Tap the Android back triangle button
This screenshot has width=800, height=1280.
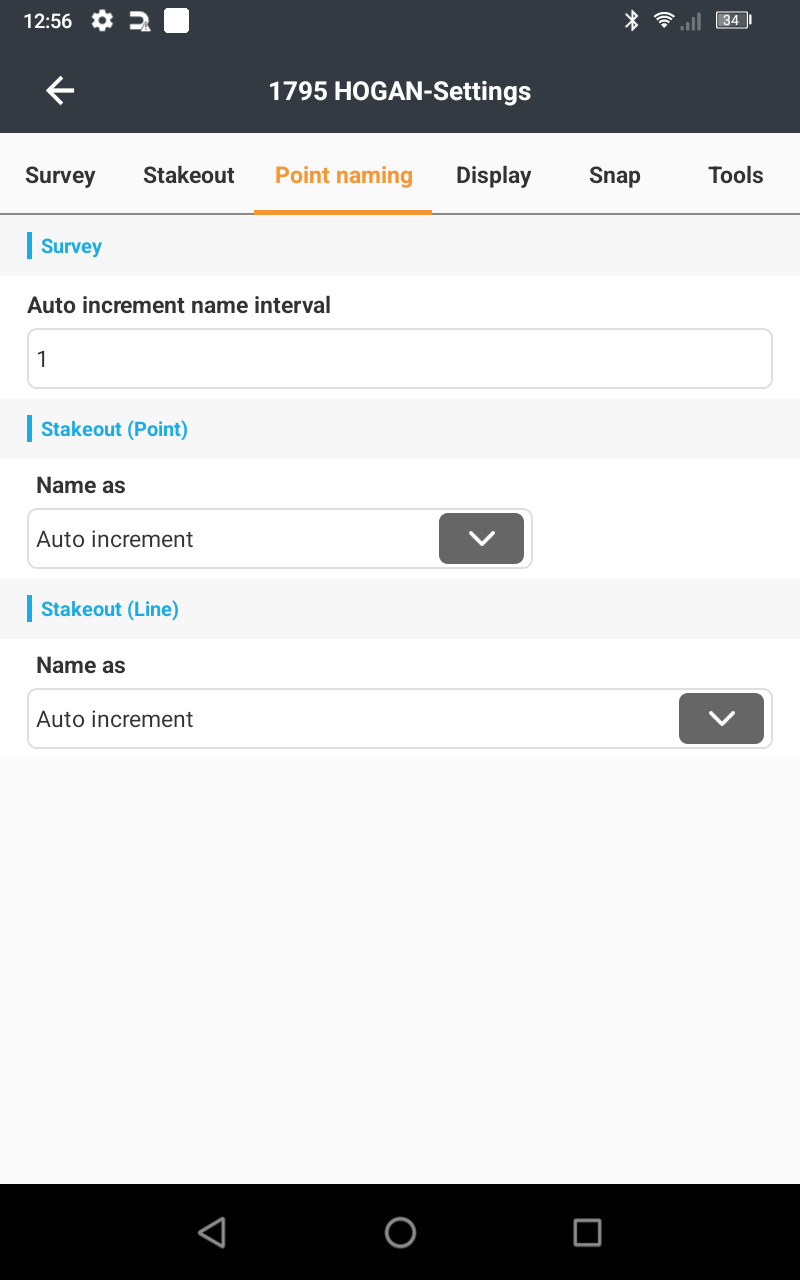[x=212, y=1232]
